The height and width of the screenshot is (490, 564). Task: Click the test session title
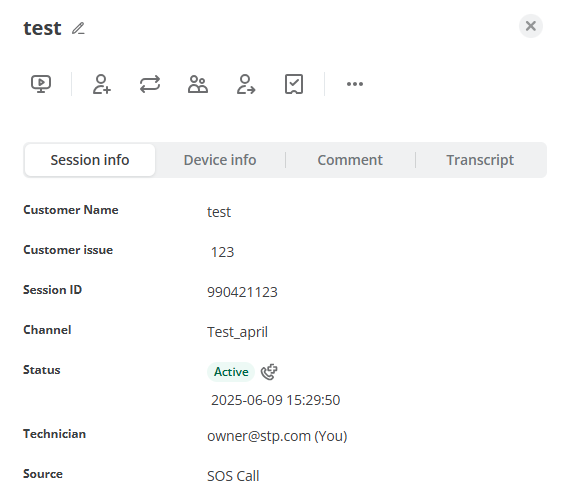[x=42, y=28]
